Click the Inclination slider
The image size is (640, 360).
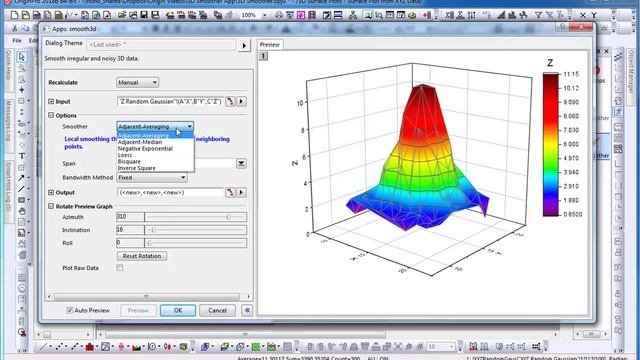(x=196, y=230)
